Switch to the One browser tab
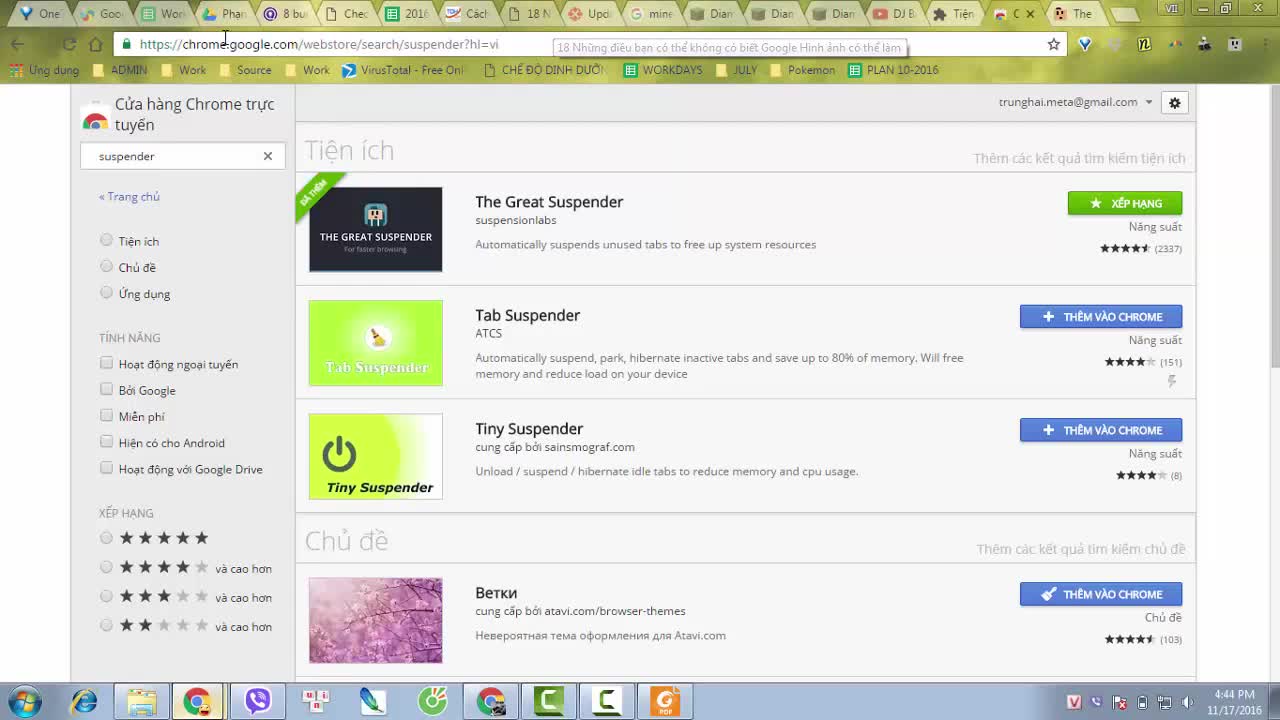The height and width of the screenshot is (720, 1280). pos(40,14)
